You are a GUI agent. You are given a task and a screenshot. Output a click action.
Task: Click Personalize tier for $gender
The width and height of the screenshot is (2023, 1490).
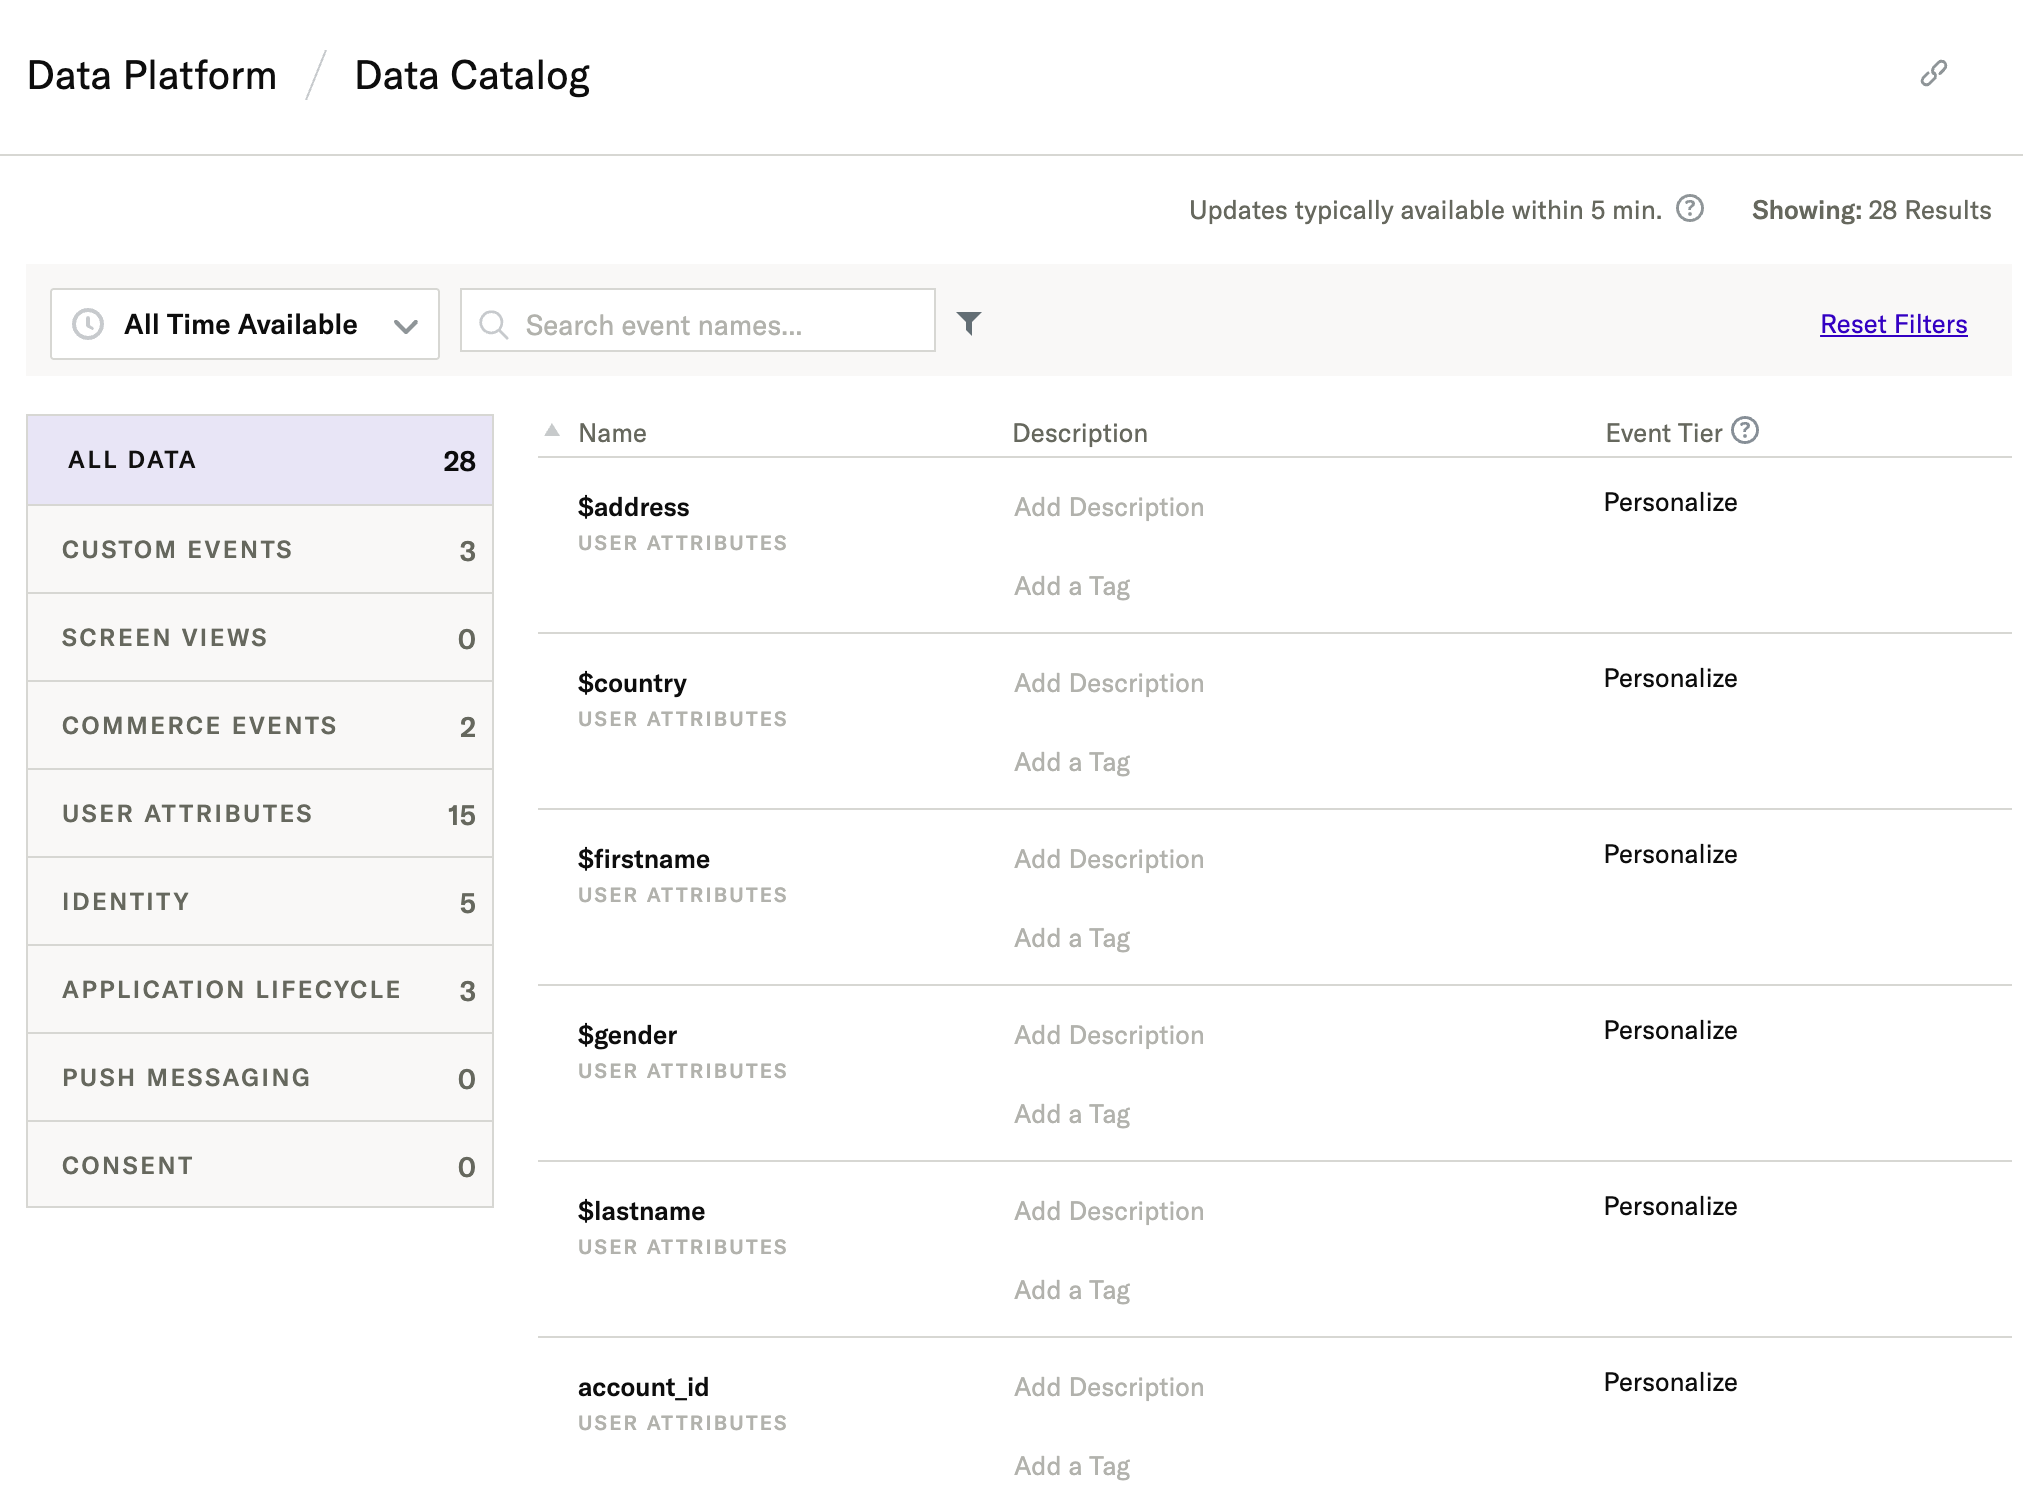tap(1670, 1030)
